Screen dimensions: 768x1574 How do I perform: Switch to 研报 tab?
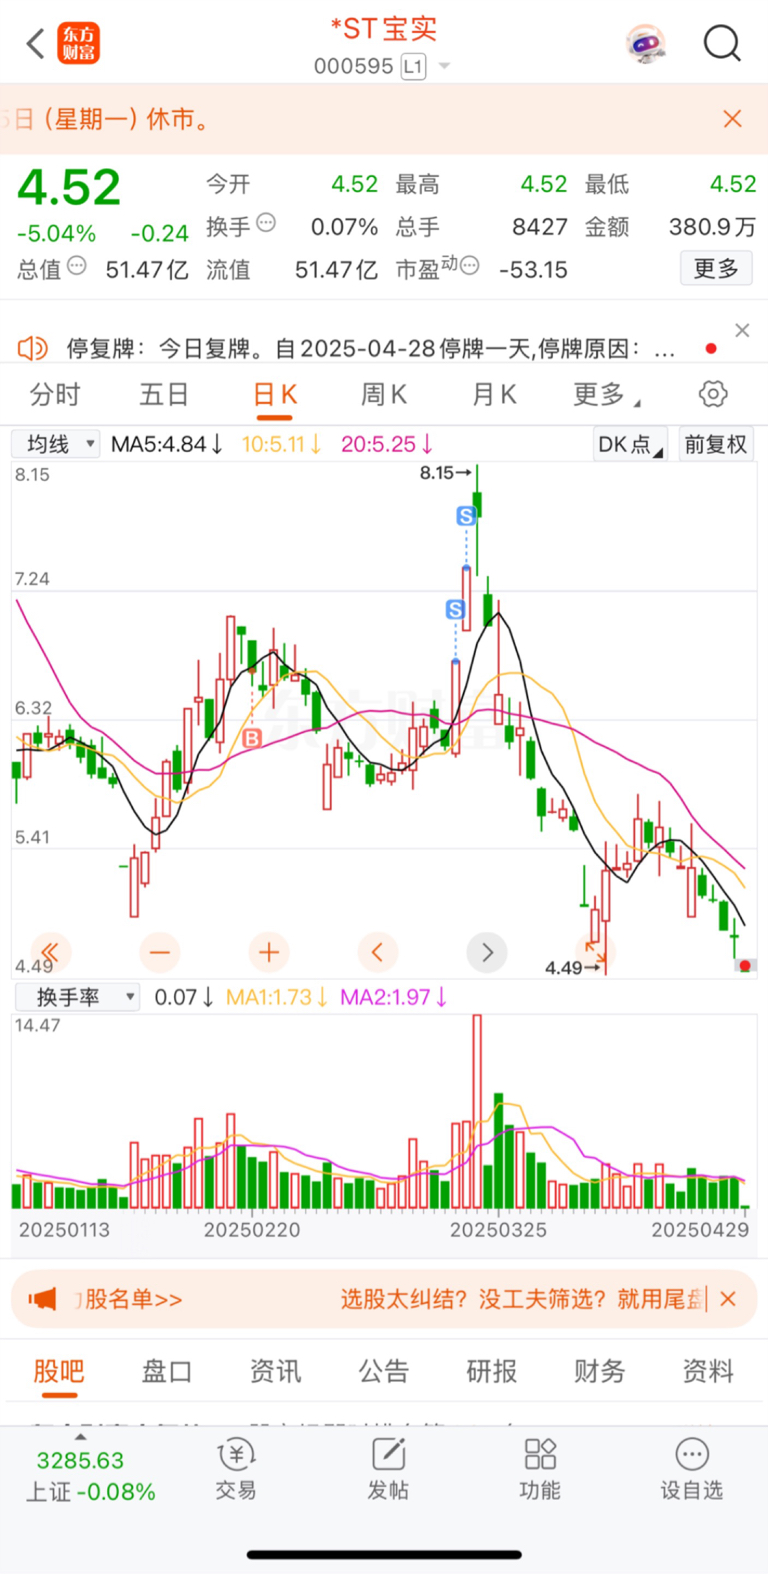(492, 1371)
